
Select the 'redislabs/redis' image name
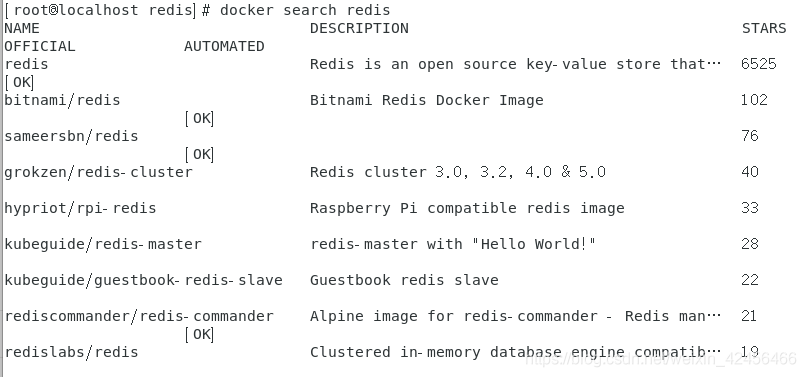pyautogui.click(x=71, y=352)
